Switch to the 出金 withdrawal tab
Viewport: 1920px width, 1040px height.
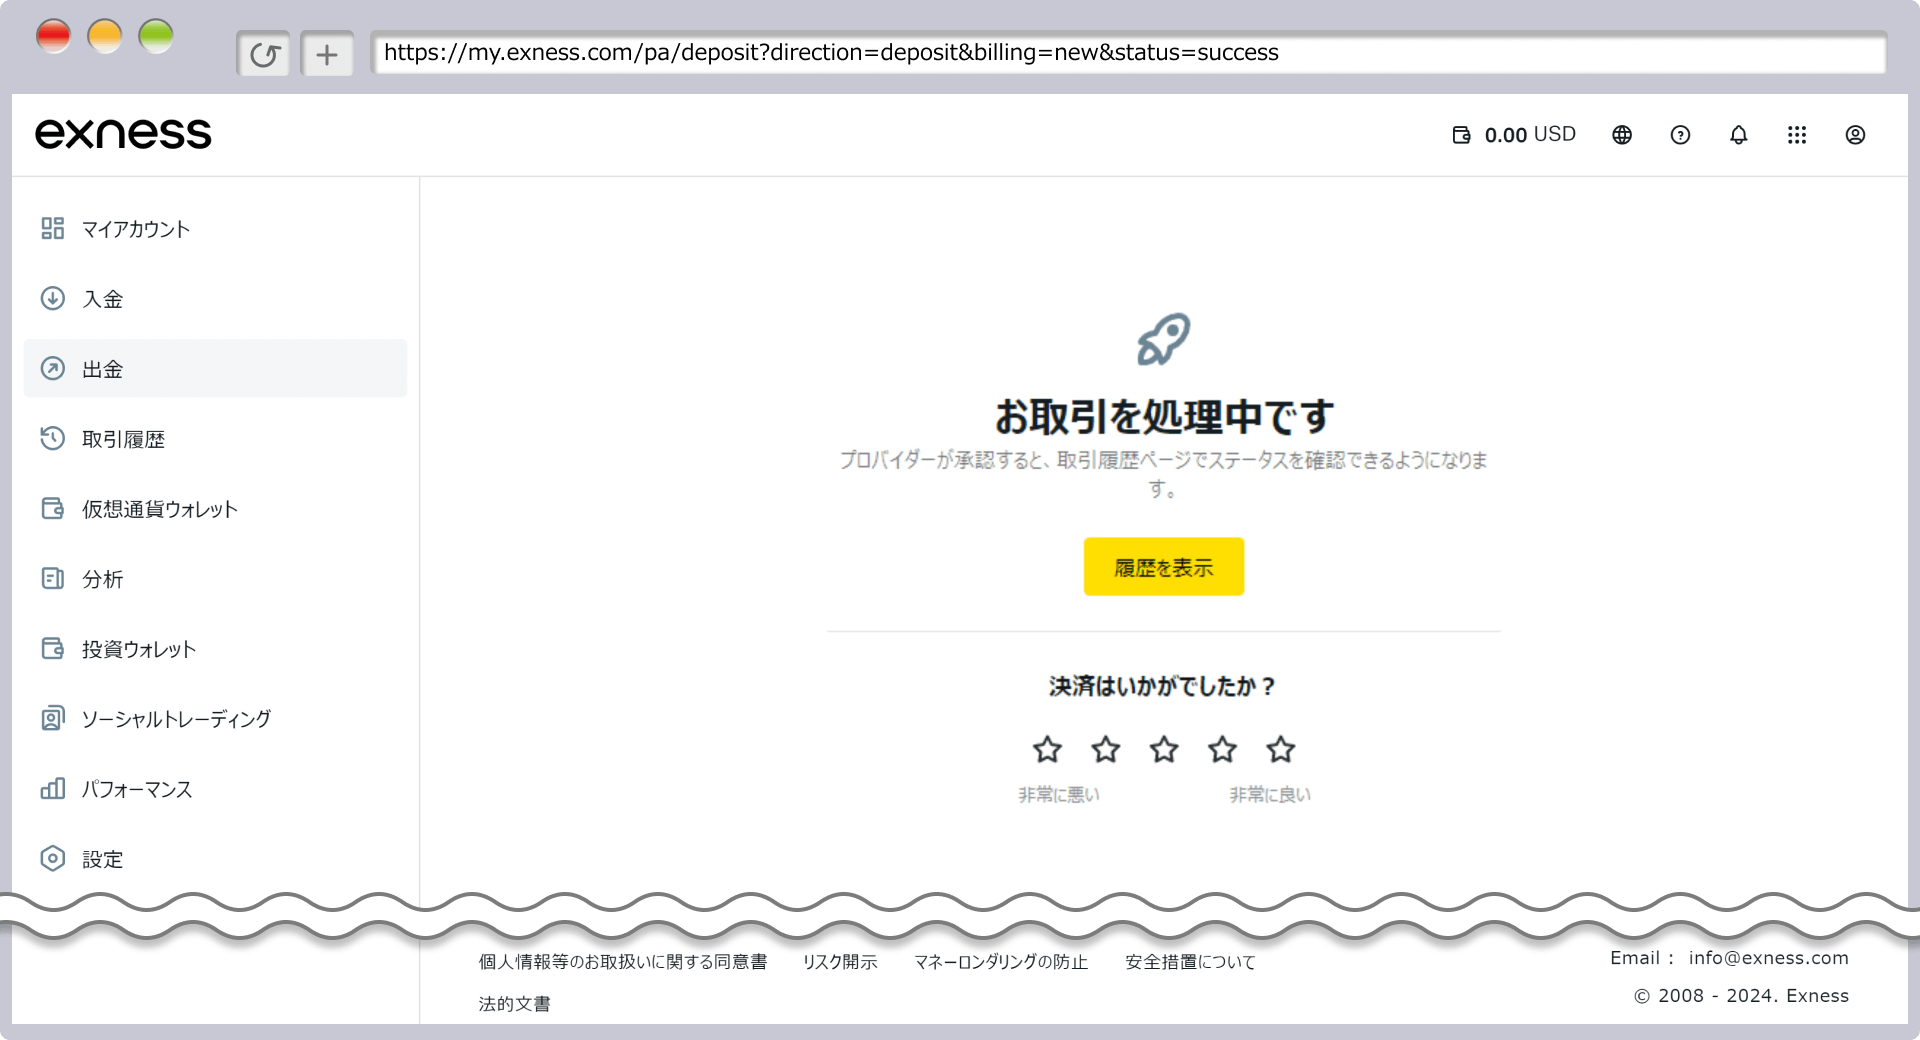(103, 368)
